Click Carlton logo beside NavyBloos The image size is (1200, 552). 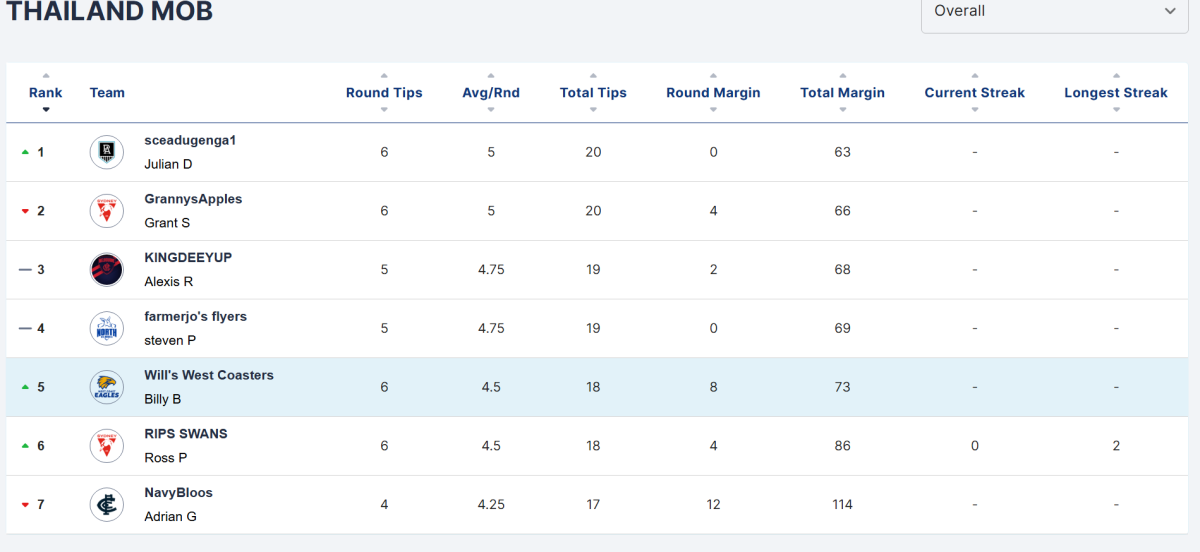(106, 505)
